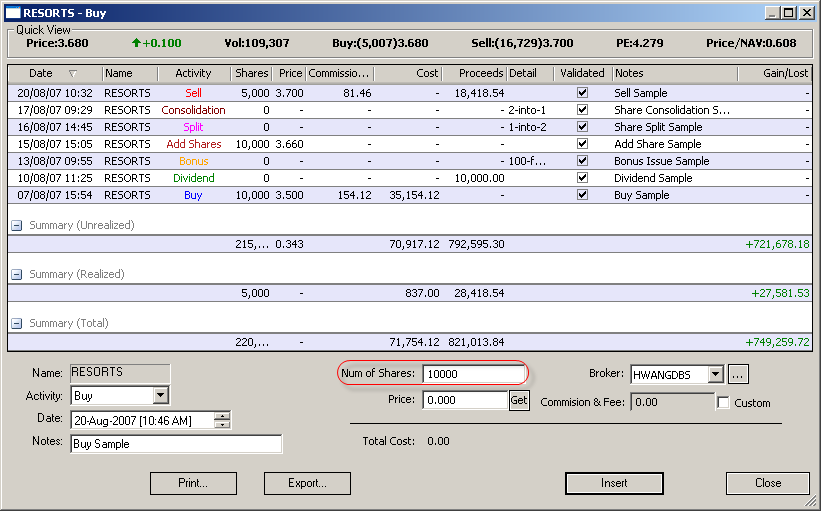Click the note Bonus Issue Sample
This screenshot has width=821, height=511.
click(x=662, y=161)
